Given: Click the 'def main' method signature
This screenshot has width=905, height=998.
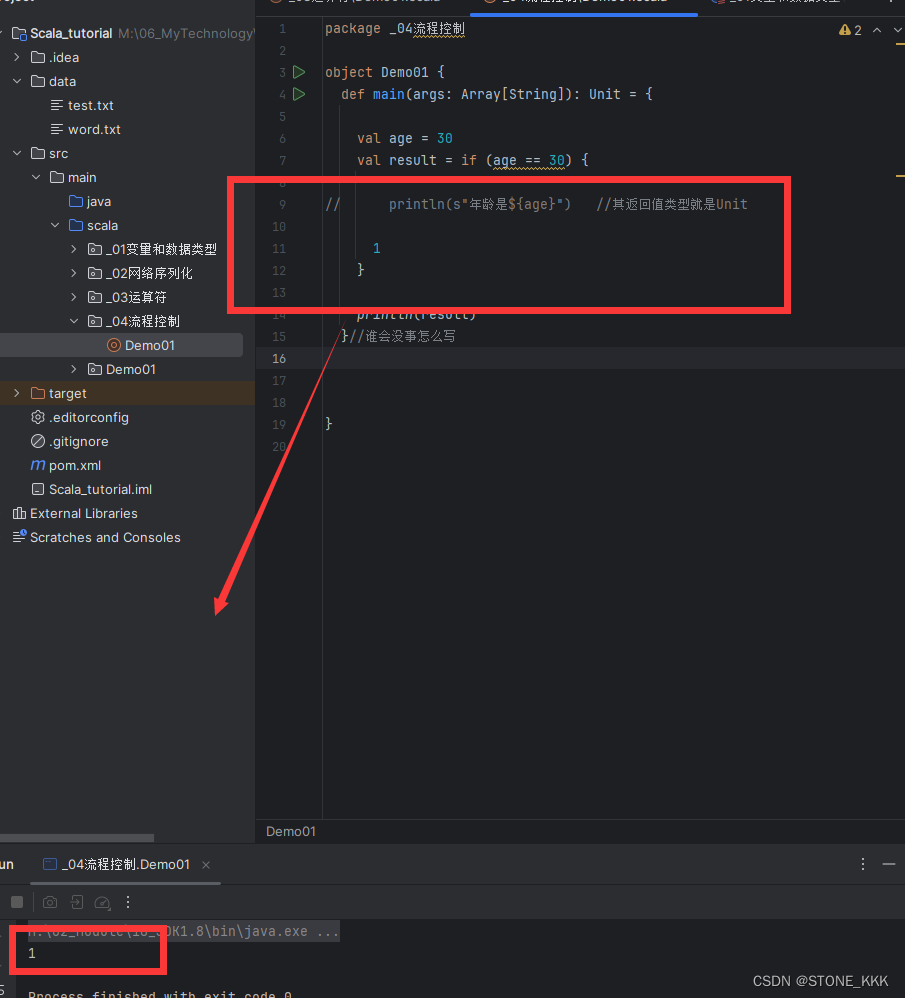Looking at the screenshot, I should coord(496,94).
